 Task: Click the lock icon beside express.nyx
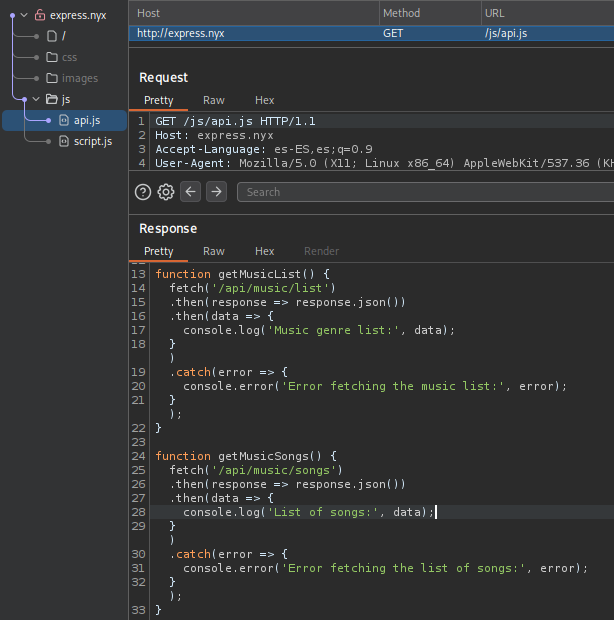pos(40,15)
